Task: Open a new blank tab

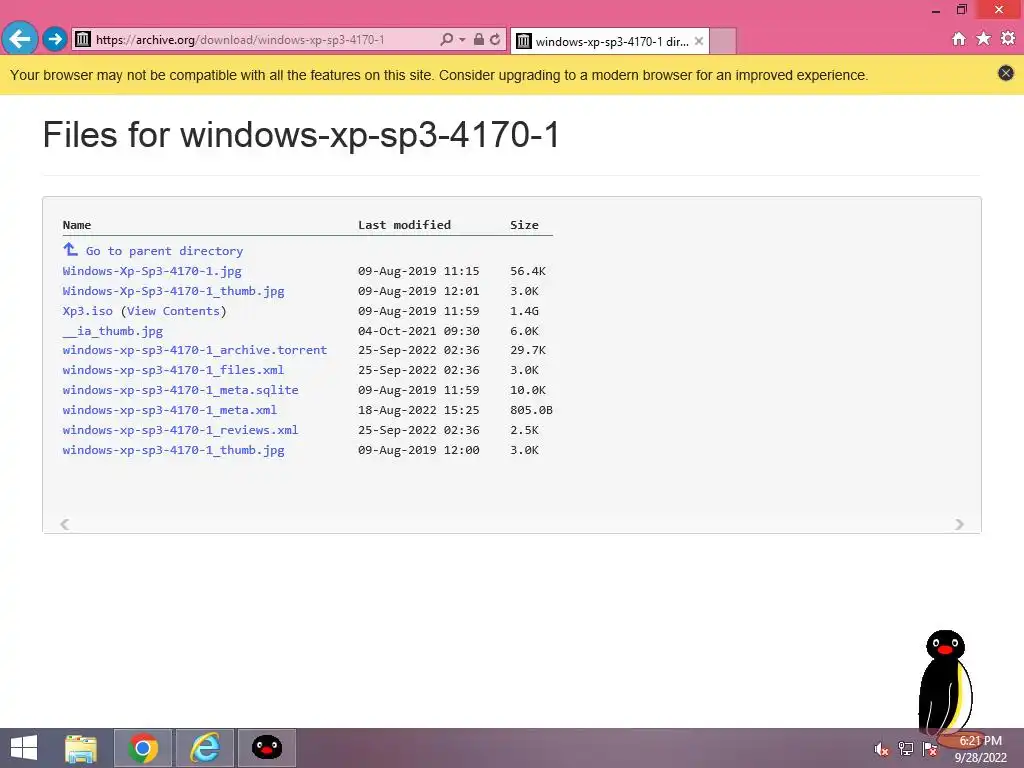Action: coord(723,41)
